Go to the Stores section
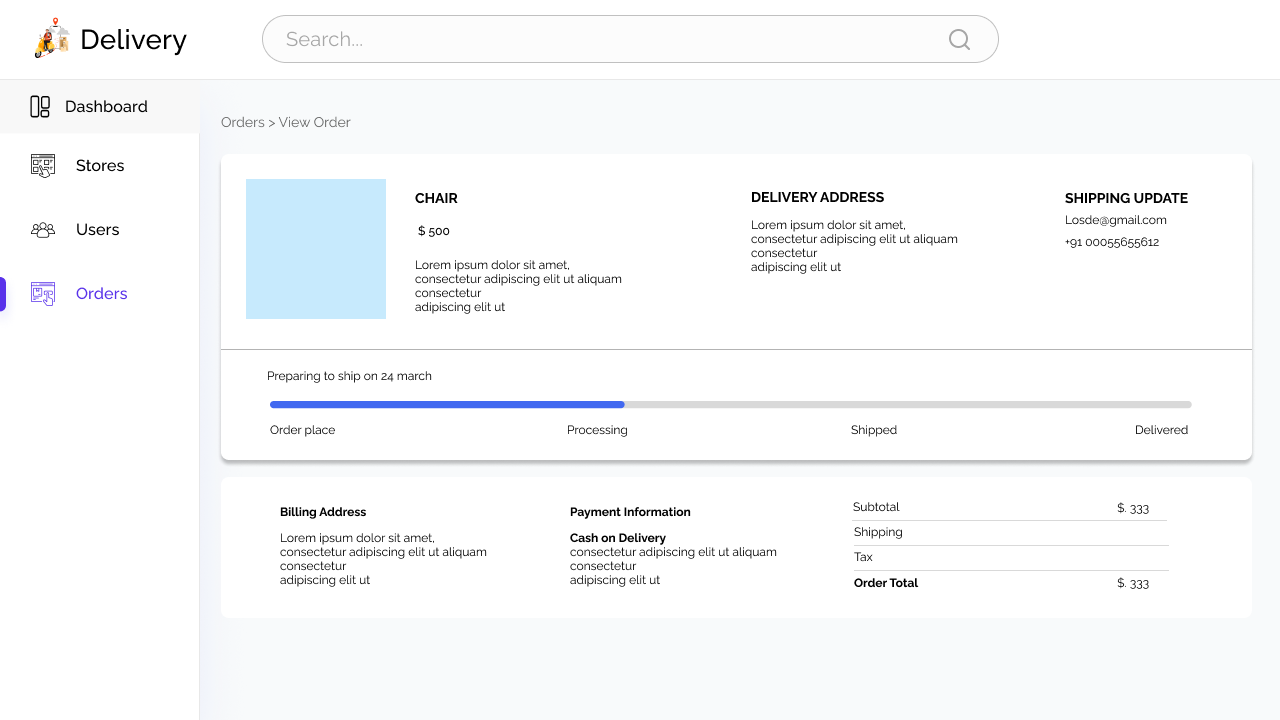This screenshot has height=720, width=1280. pyautogui.click(x=100, y=166)
